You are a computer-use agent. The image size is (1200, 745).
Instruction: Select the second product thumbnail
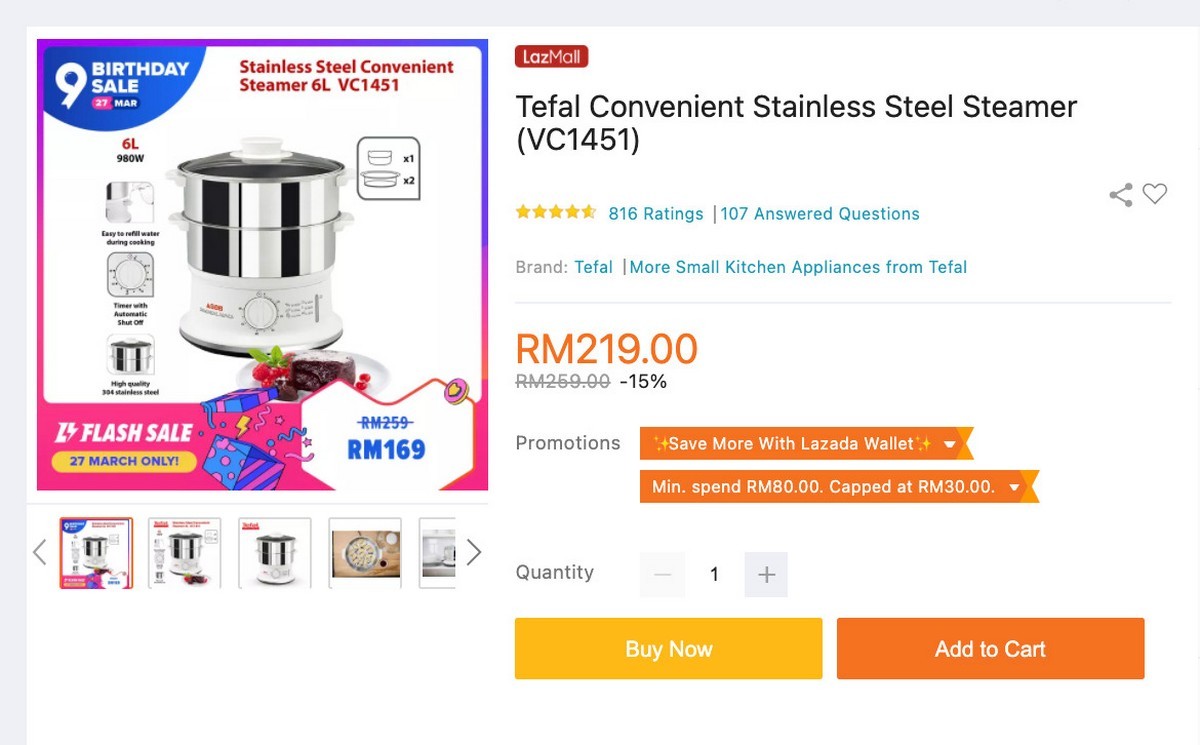click(x=185, y=552)
